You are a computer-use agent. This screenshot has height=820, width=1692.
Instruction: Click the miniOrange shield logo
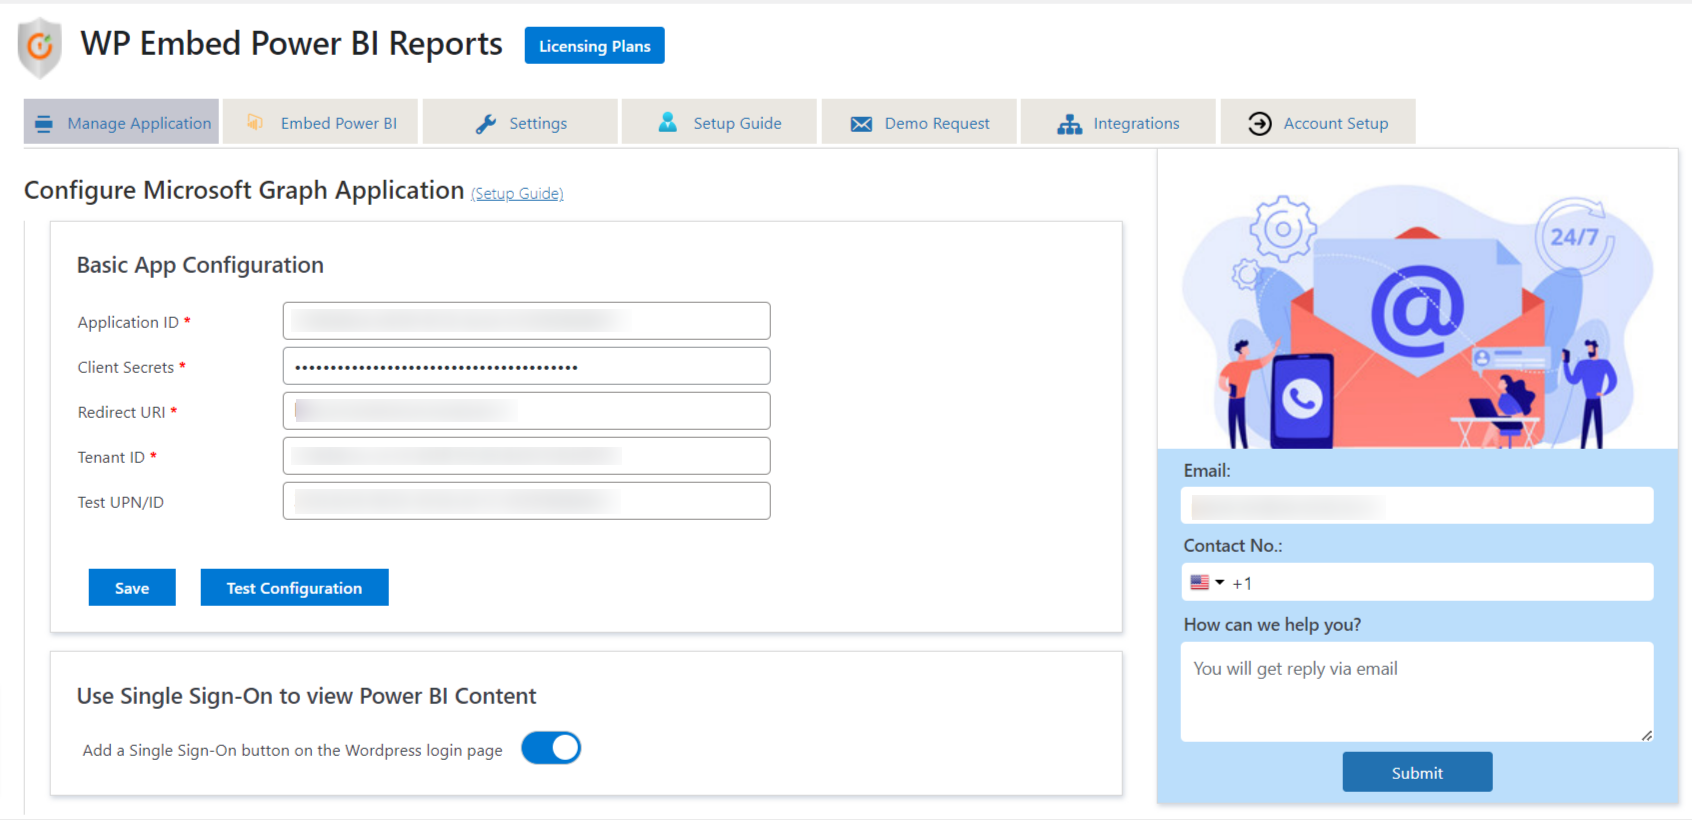40,46
